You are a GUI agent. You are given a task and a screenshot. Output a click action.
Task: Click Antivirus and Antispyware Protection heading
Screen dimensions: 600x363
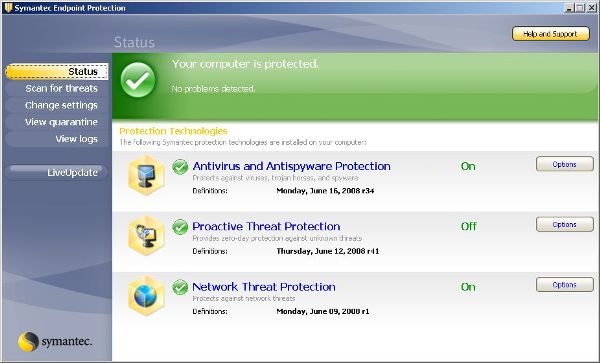[292, 166]
